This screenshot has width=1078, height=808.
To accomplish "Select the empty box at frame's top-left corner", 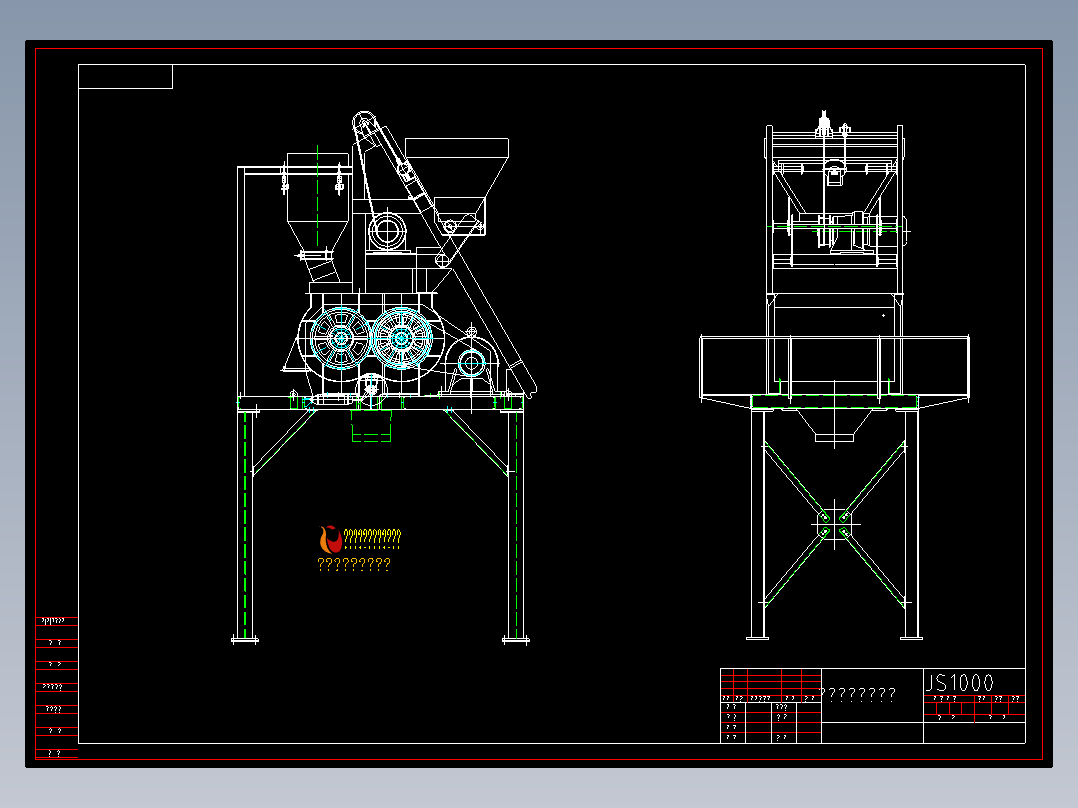I will pos(125,76).
